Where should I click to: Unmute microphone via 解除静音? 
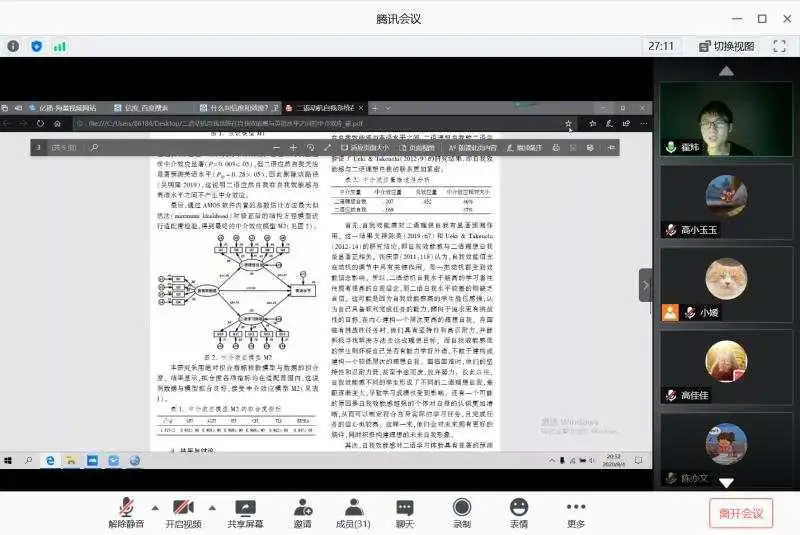(127, 512)
